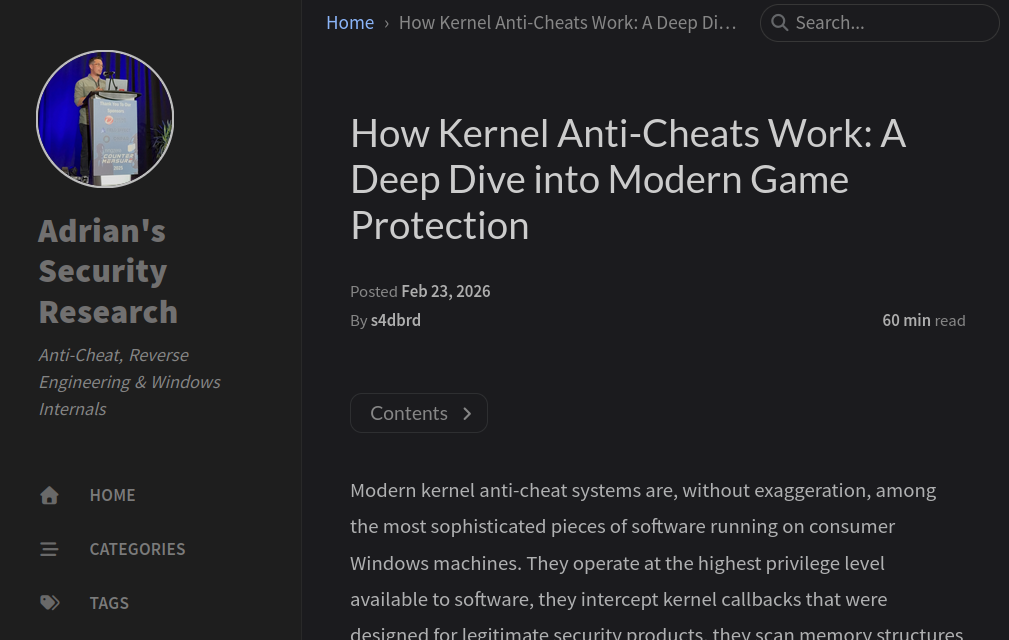Click the How Kernel Anti-Cheats Work heading
Screen dimensions: 1009x640
(628, 179)
